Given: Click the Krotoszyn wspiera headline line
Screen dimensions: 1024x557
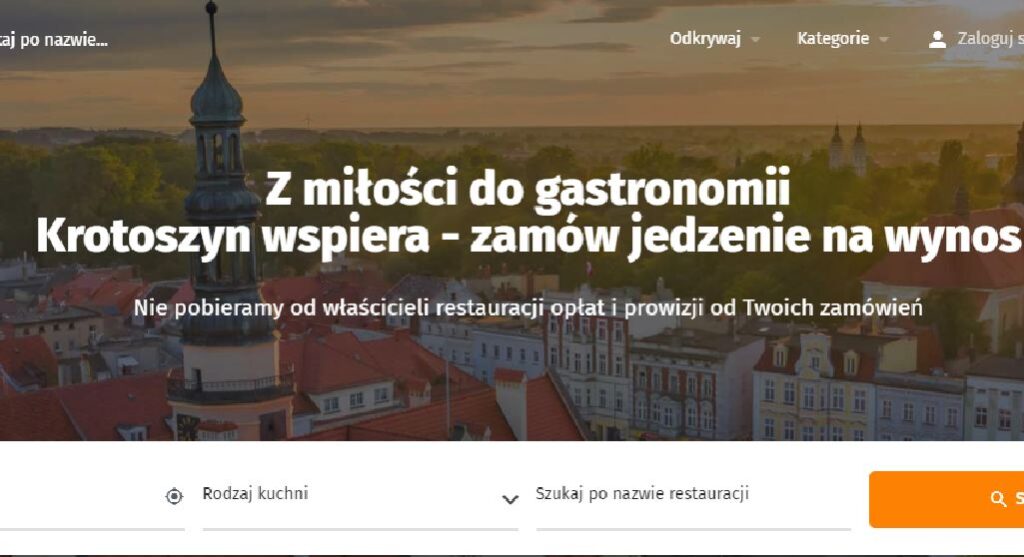Looking at the screenshot, I should tap(528, 236).
